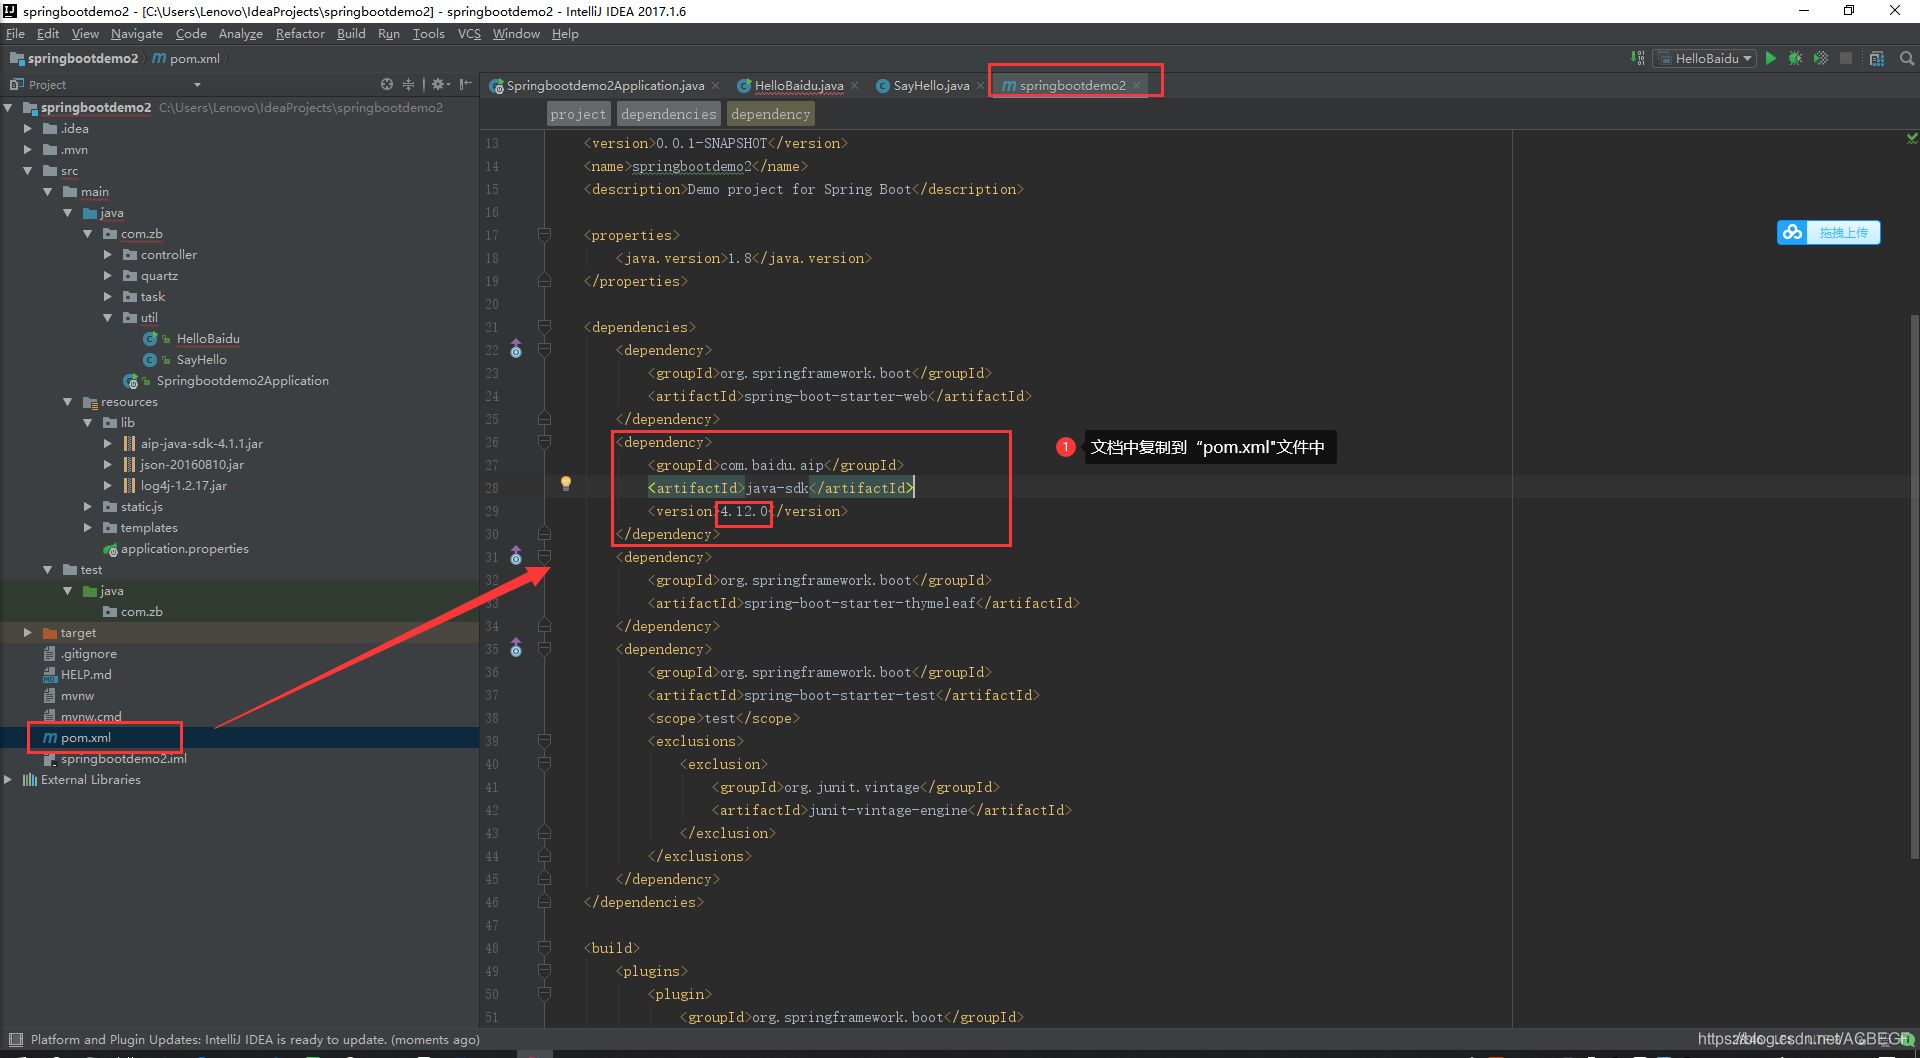Screen dimensions: 1920x1058
Task: Click the Platform and Plugin Updates status message
Action: tap(255, 1040)
